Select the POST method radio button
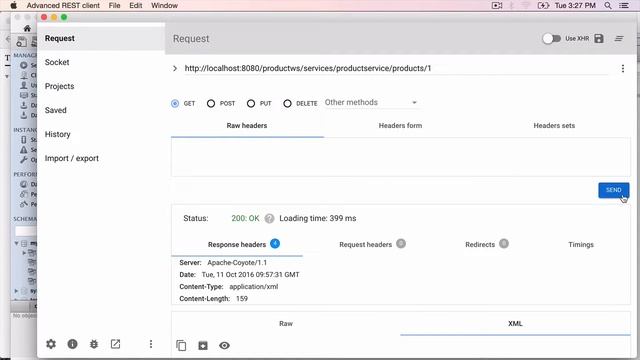Image resolution: width=640 pixels, height=360 pixels. pyautogui.click(x=211, y=103)
